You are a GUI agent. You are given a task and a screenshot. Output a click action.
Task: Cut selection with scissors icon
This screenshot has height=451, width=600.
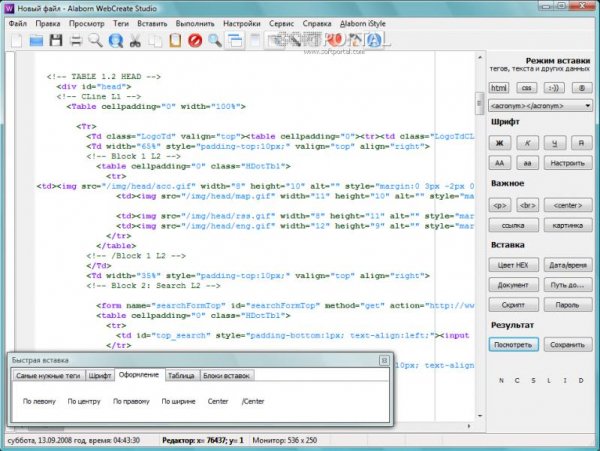pos(135,41)
